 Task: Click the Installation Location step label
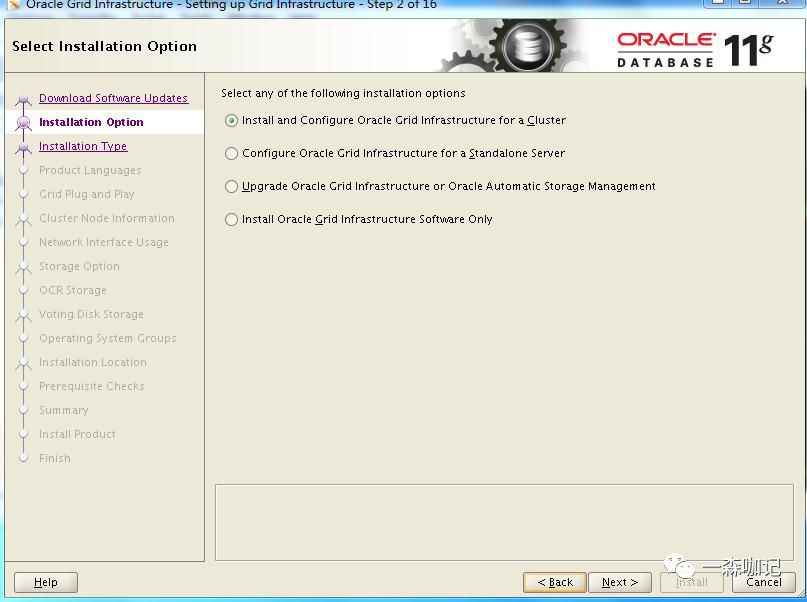[93, 362]
